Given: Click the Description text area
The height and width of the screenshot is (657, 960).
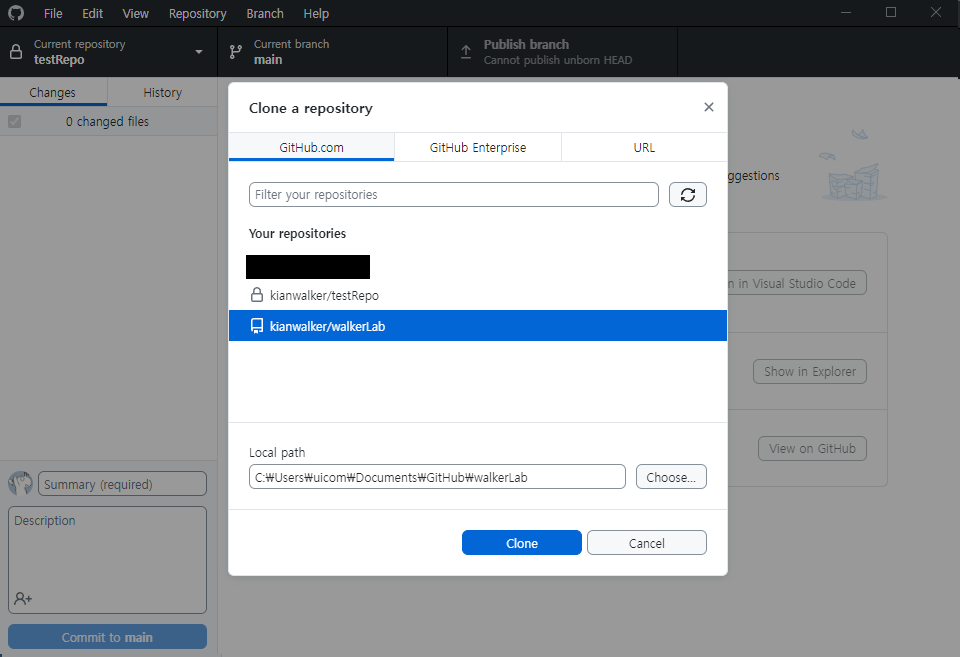Looking at the screenshot, I should coord(107,560).
